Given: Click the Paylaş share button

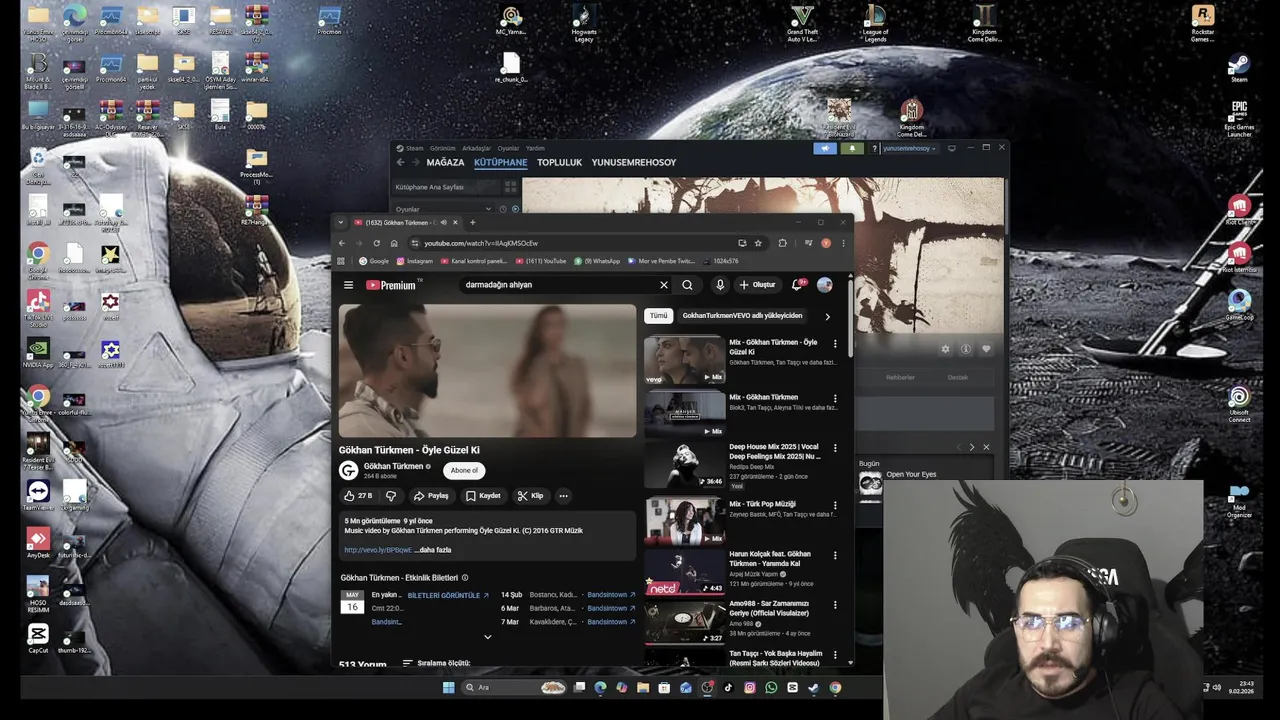Looking at the screenshot, I should coord(431,496).
